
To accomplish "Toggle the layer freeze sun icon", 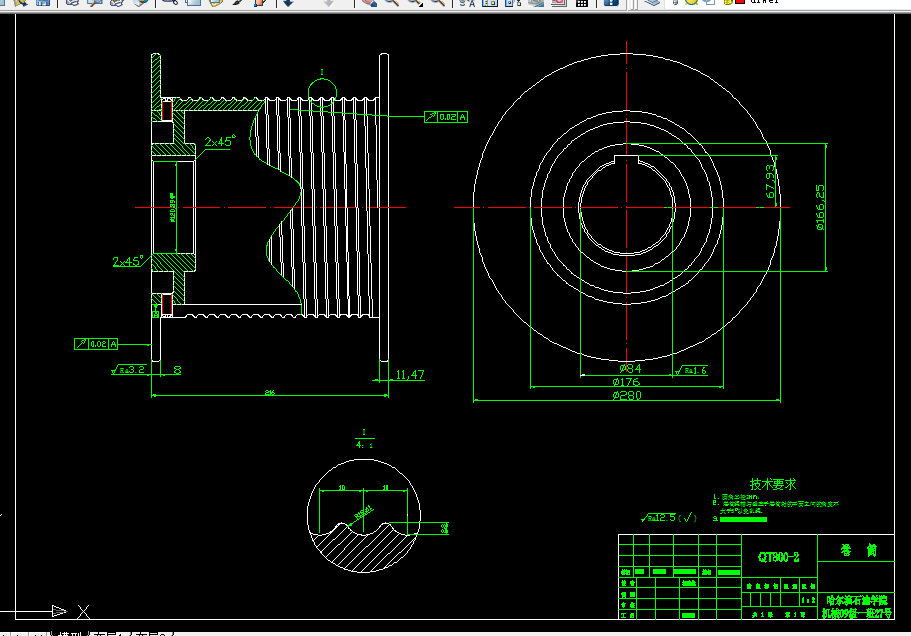I will pyautogui.click(x=691, y=2).
